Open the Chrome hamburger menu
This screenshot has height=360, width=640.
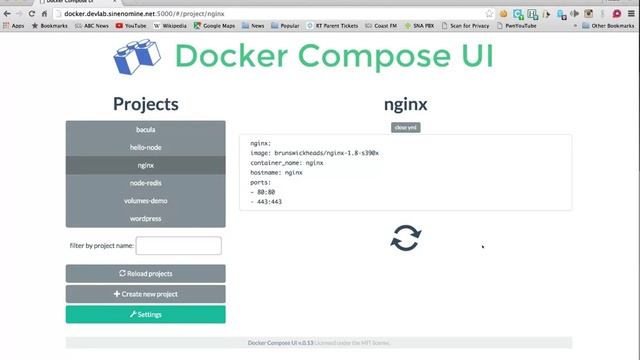(x=631, y=13)
